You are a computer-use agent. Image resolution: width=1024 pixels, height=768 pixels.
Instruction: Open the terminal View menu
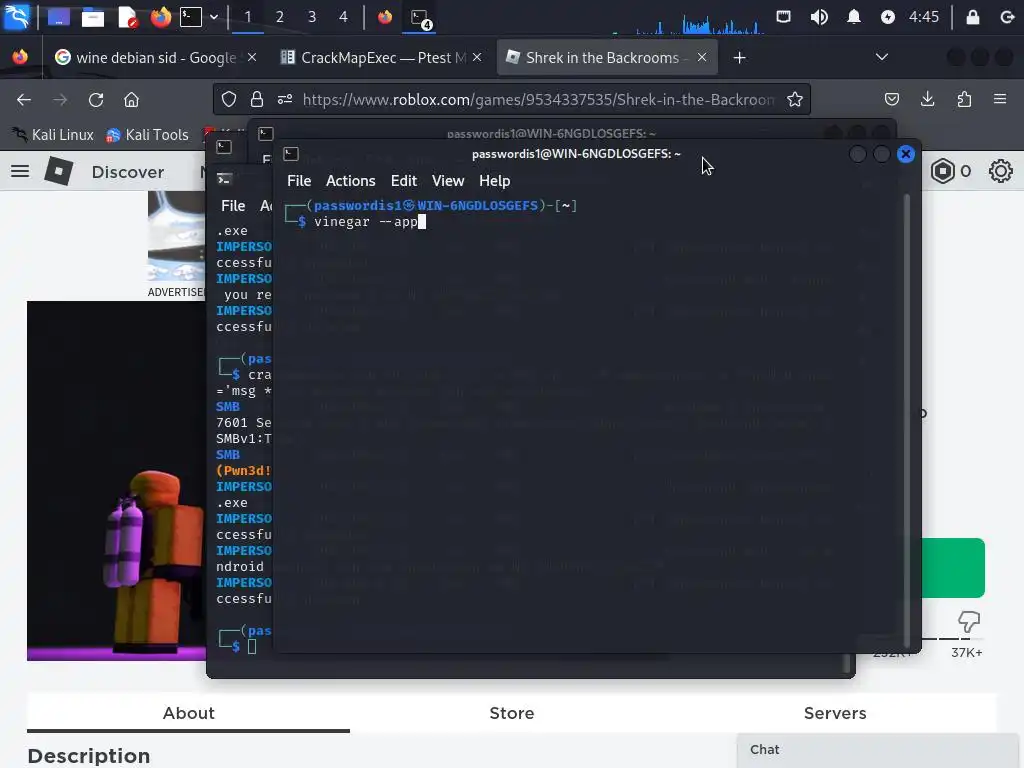pos(448,181)
